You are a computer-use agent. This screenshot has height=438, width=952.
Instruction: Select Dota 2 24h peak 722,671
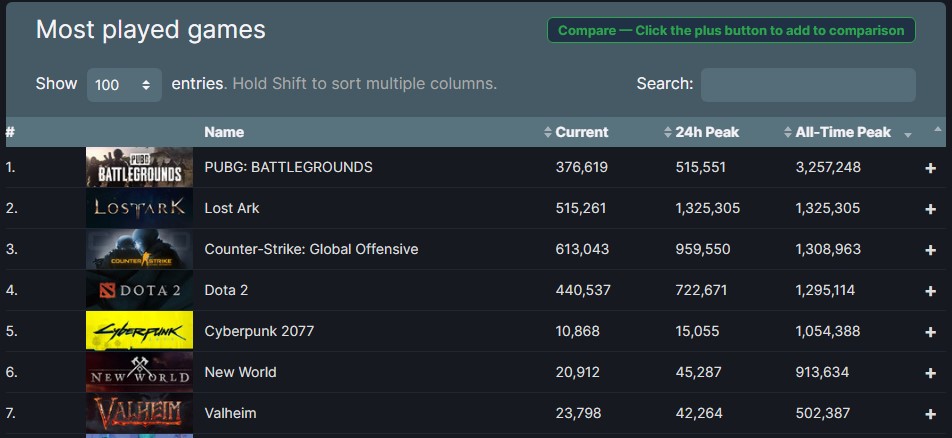click(x=701, y=290)
